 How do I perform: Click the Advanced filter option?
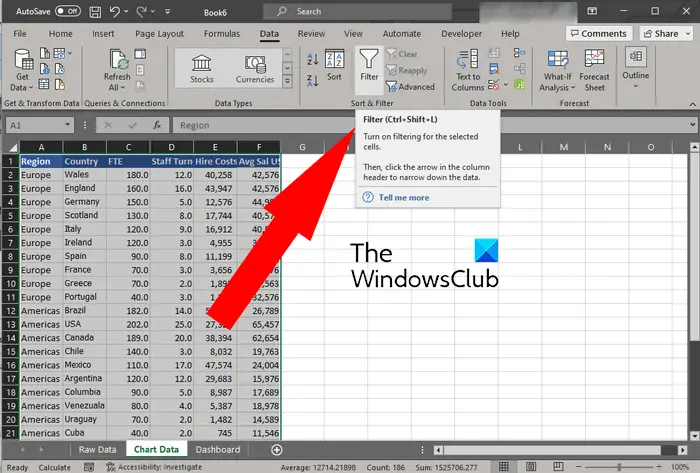tap(410, 87)
